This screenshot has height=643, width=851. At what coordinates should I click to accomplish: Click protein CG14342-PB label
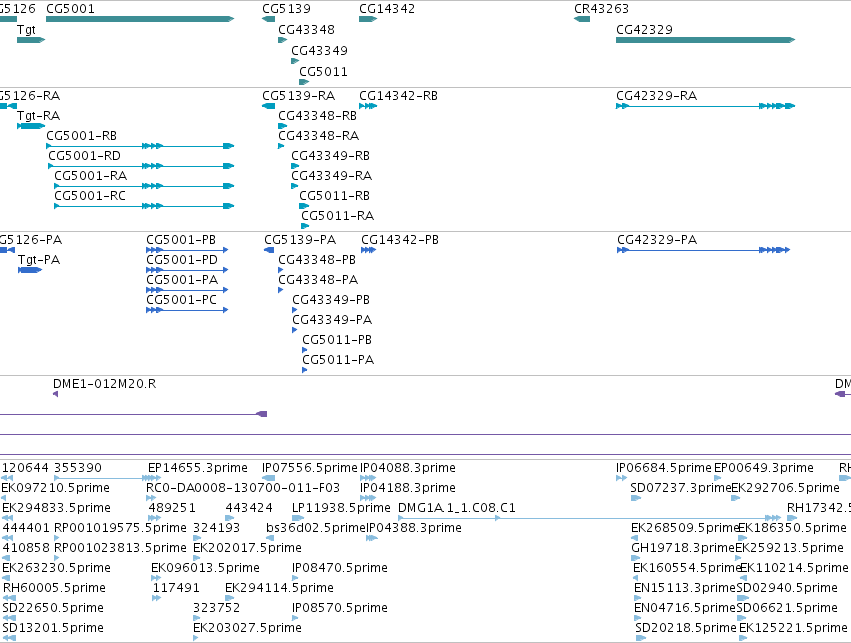[400, 240]
